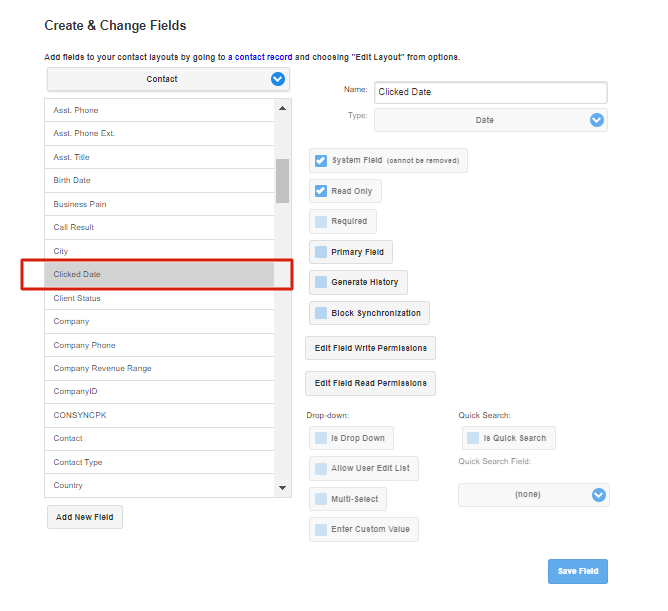
Task: Turn on Block Synchronization
Action: [x=321, y=313]
